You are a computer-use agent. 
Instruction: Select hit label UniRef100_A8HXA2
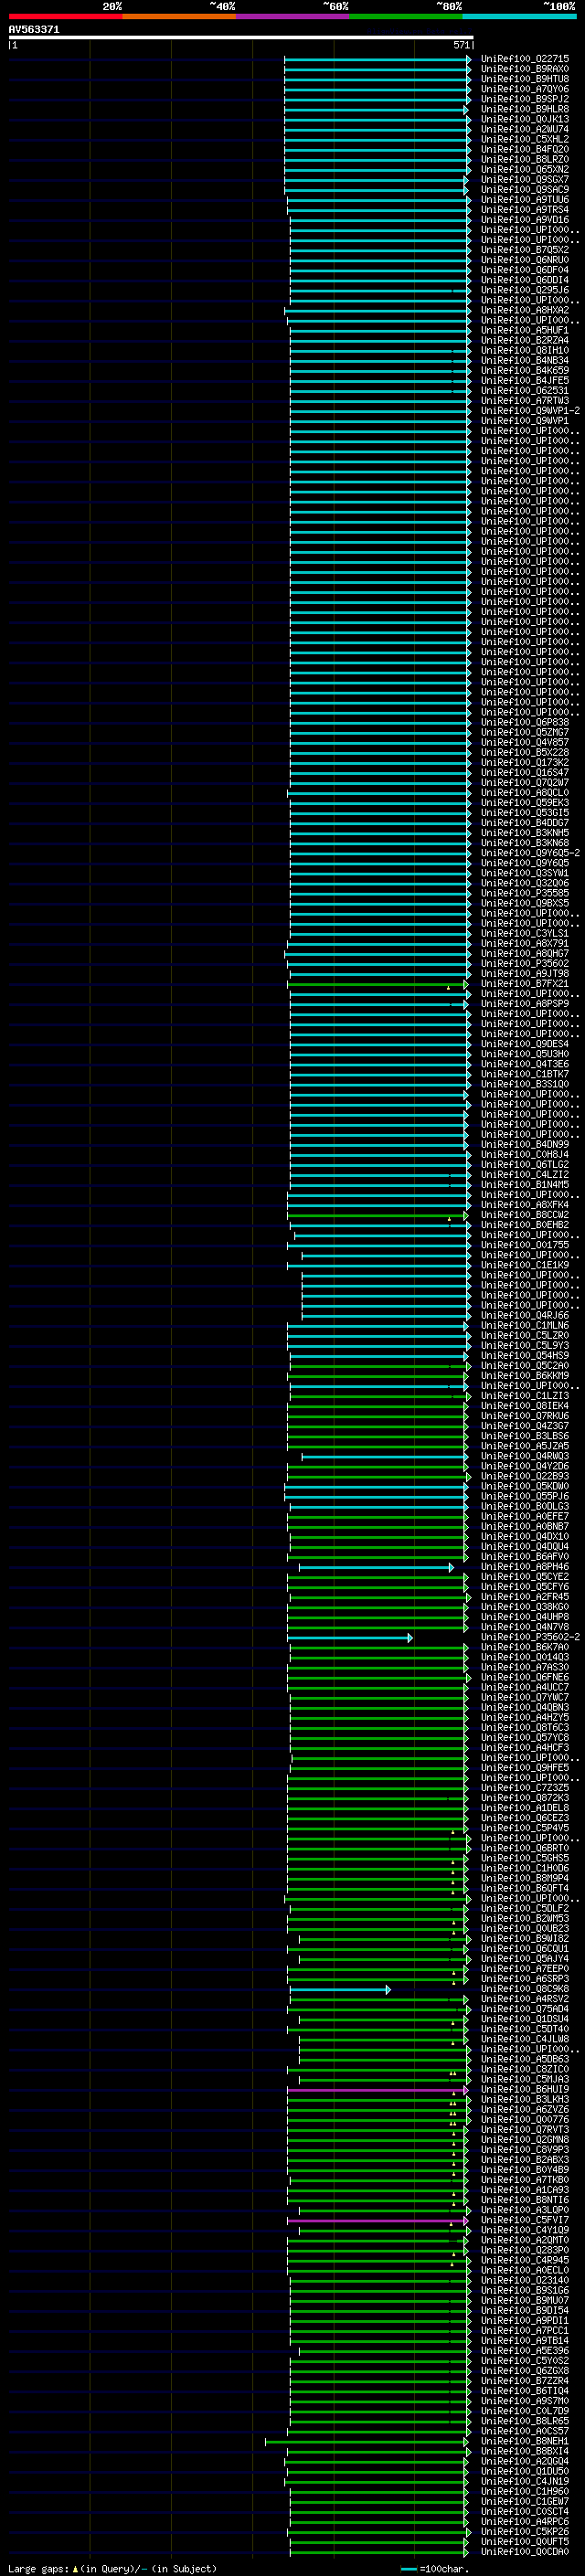tap(524, 310)
